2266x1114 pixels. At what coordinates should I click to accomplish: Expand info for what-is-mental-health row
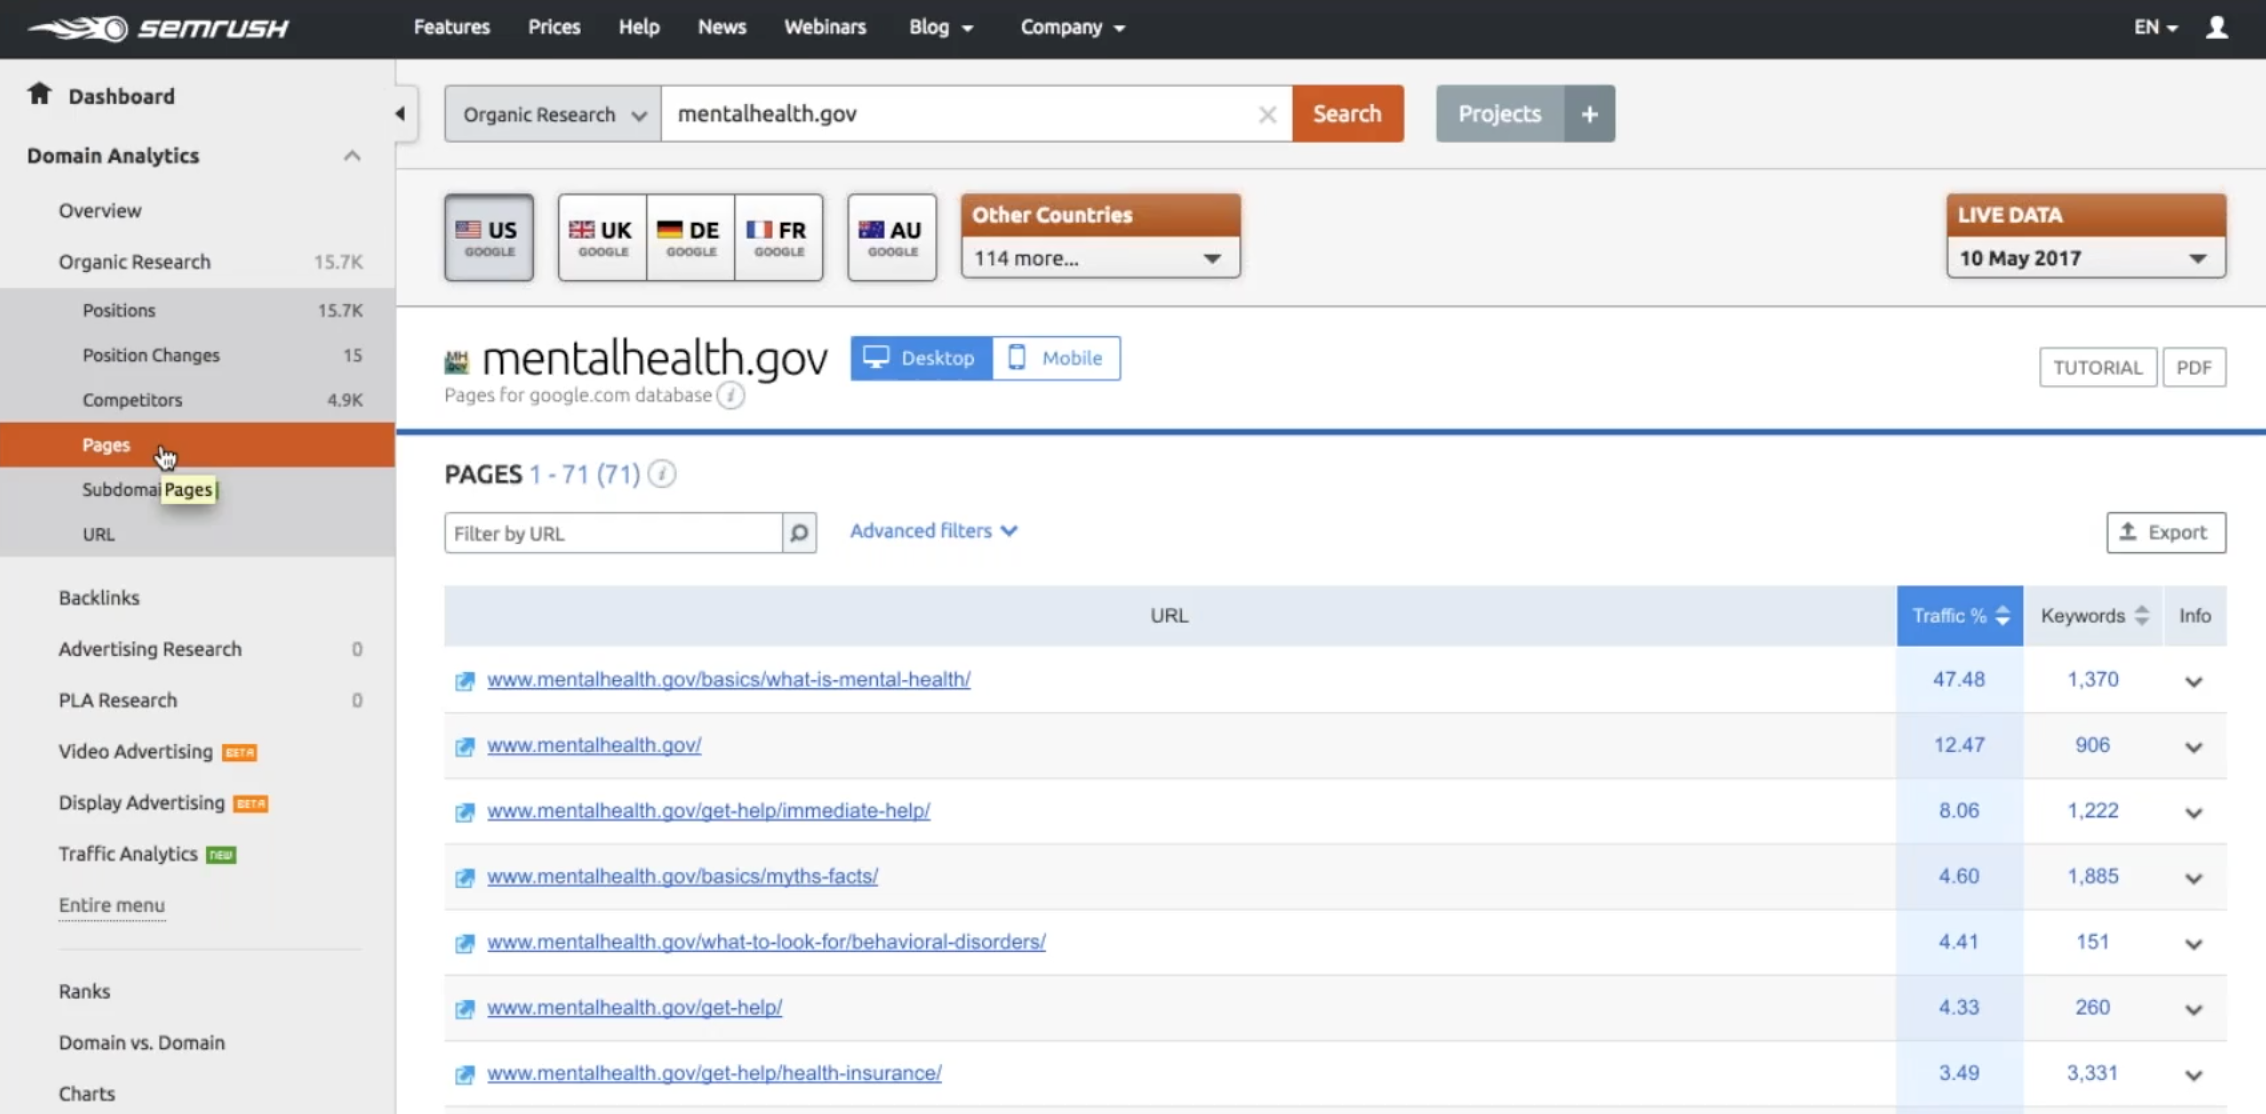pyautogui.click(x=2194, y=681)
